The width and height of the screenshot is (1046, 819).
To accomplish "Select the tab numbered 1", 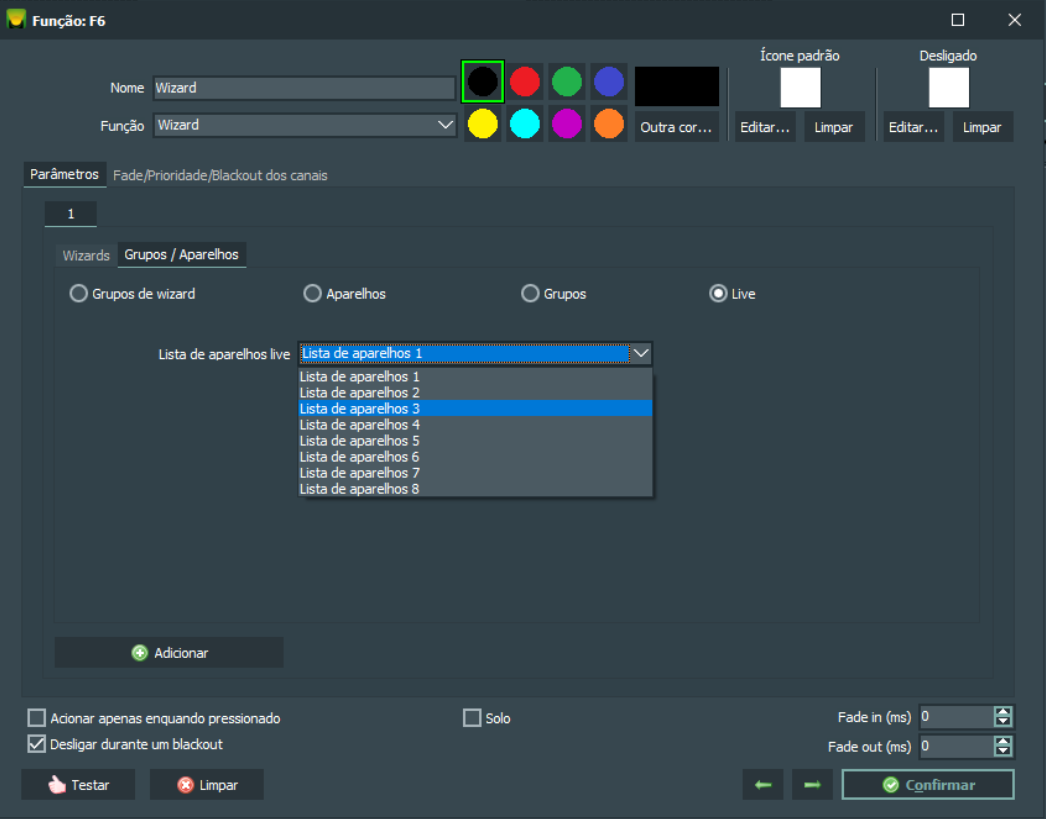I will (71, 213).
